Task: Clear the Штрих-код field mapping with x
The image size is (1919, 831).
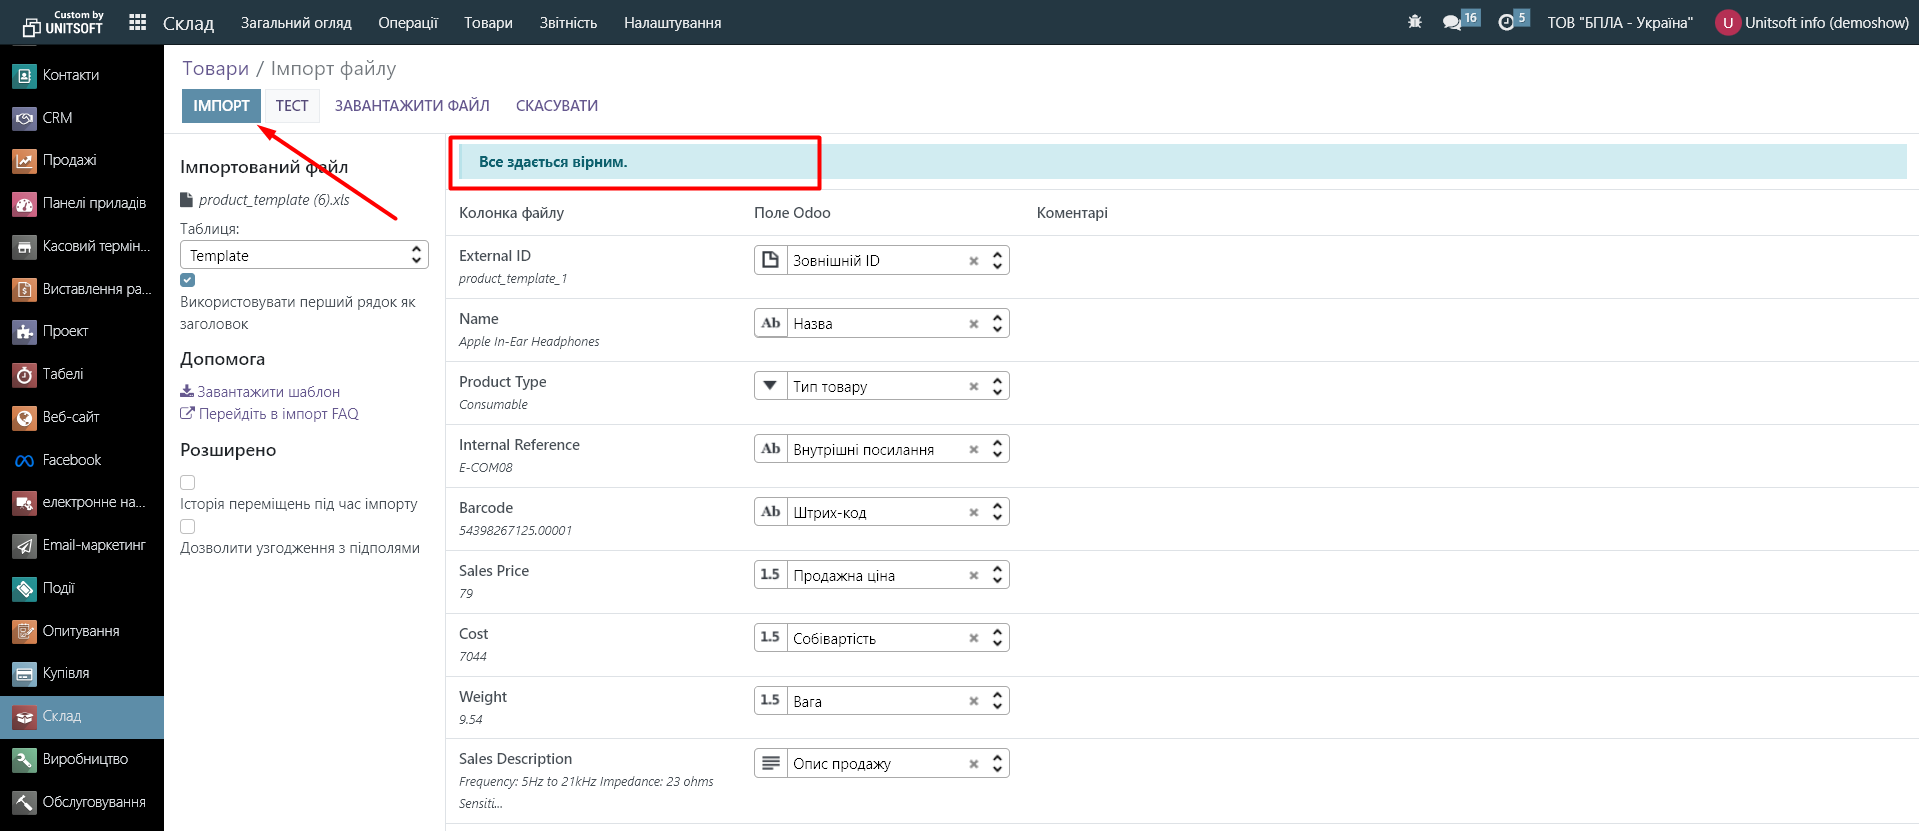Action: tap(973, 513)
